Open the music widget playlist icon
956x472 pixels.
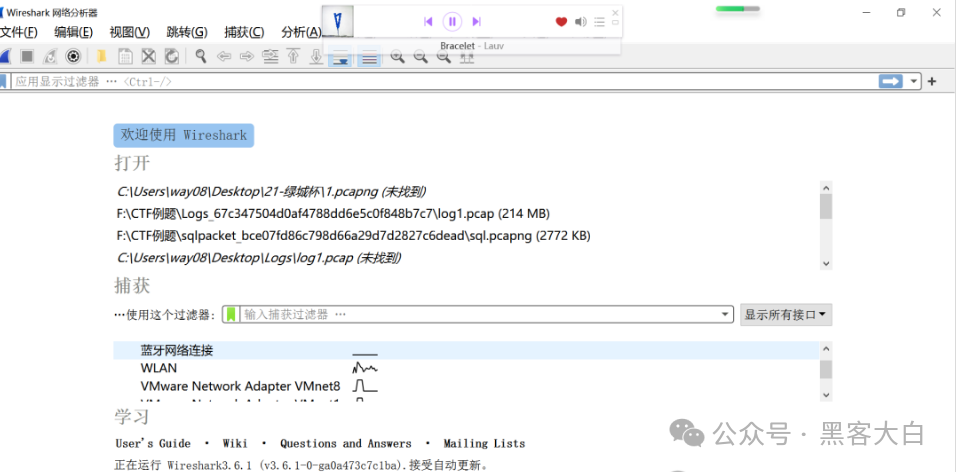599,22
